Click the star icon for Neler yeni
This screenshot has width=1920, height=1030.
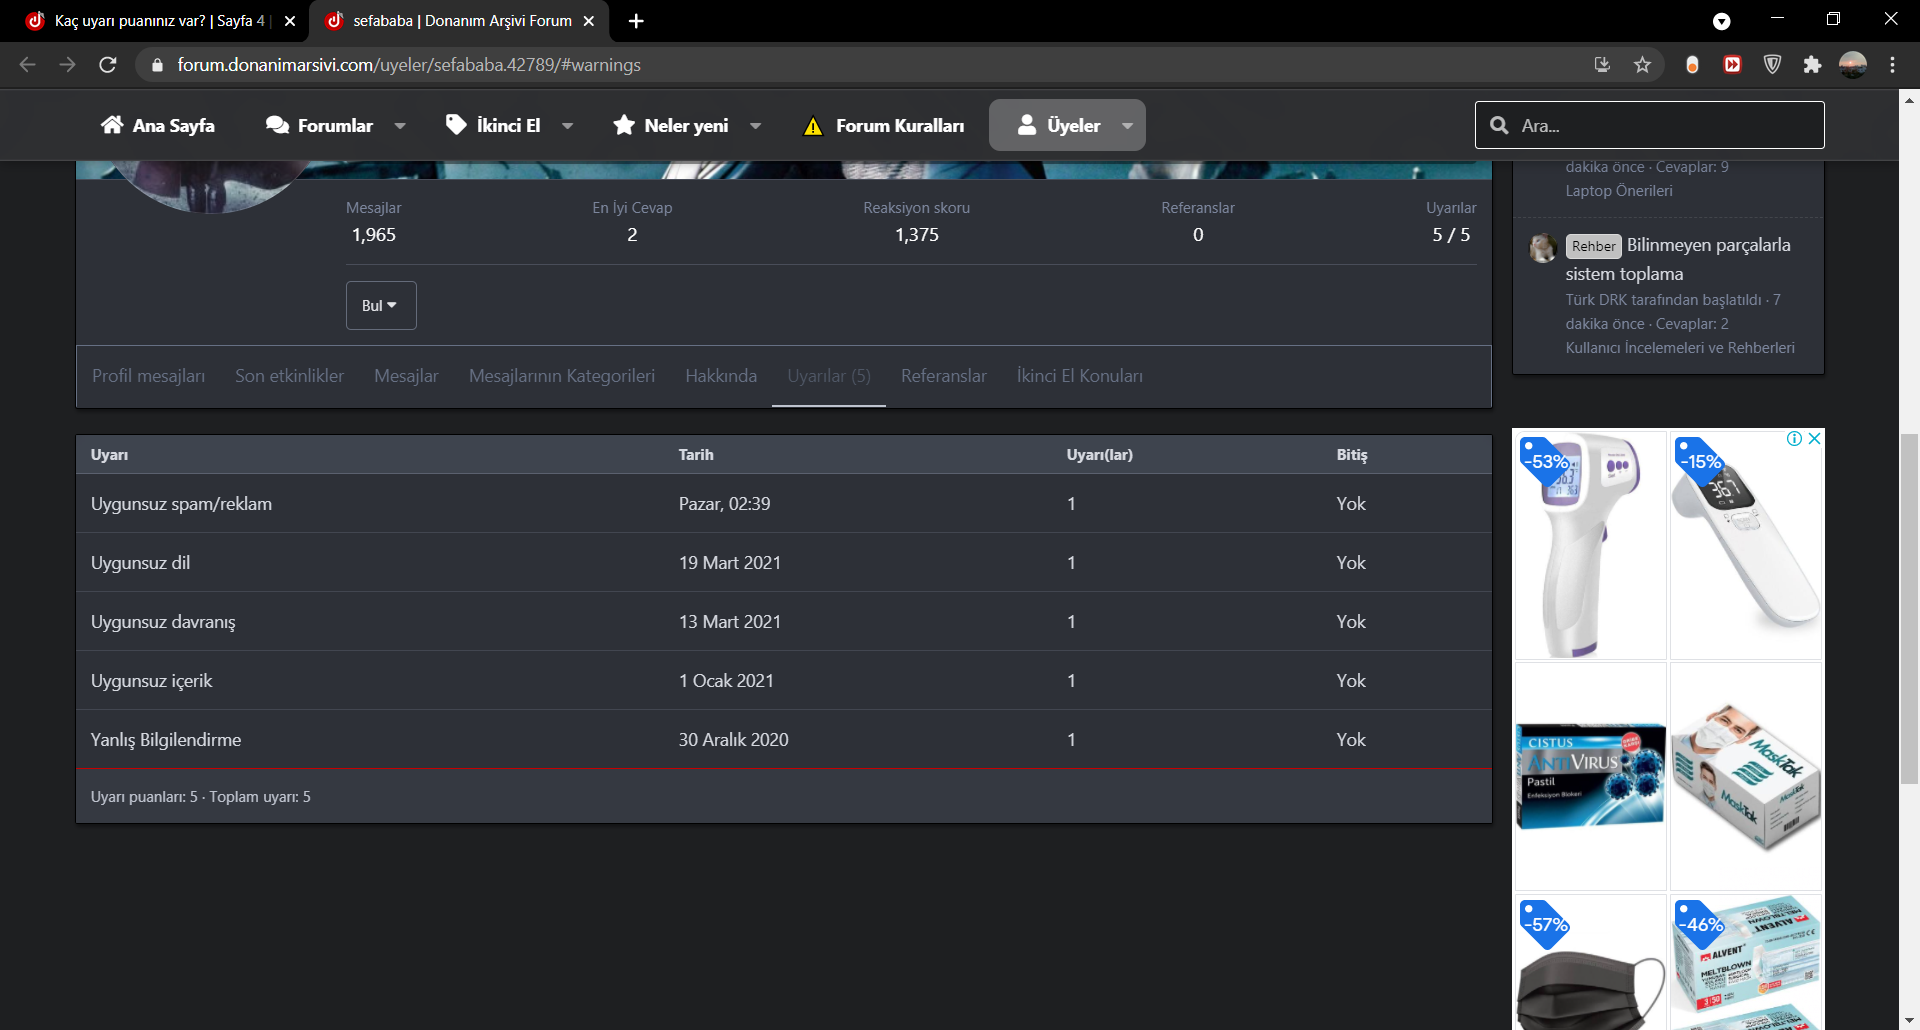coord(624,125)
